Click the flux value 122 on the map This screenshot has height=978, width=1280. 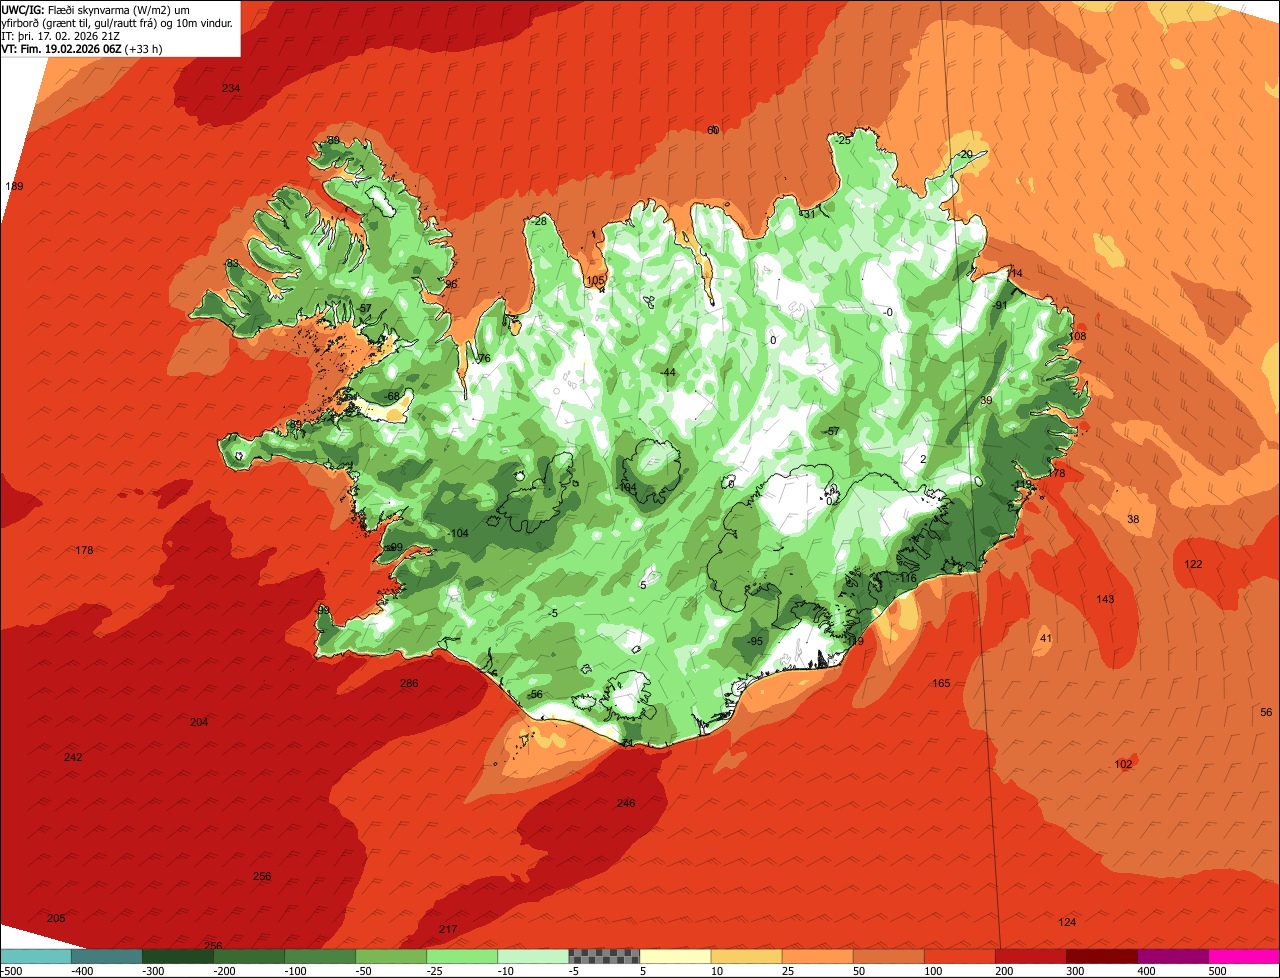[1194, 564]
